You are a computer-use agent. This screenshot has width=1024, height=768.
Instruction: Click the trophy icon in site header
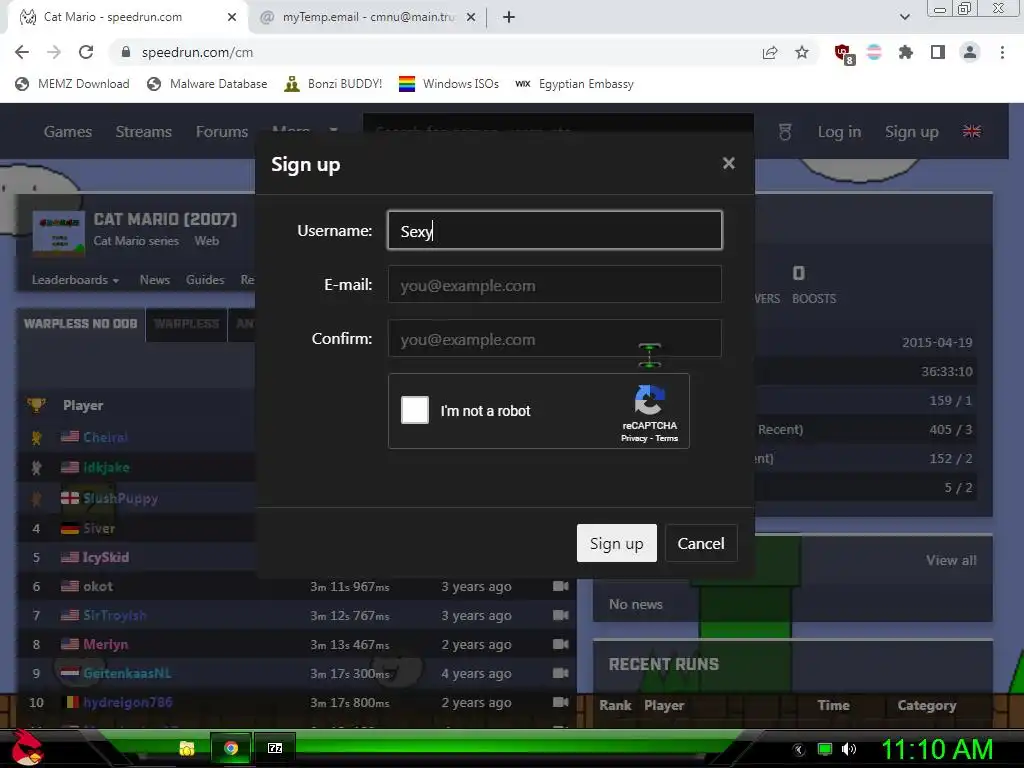click(785, 132)
